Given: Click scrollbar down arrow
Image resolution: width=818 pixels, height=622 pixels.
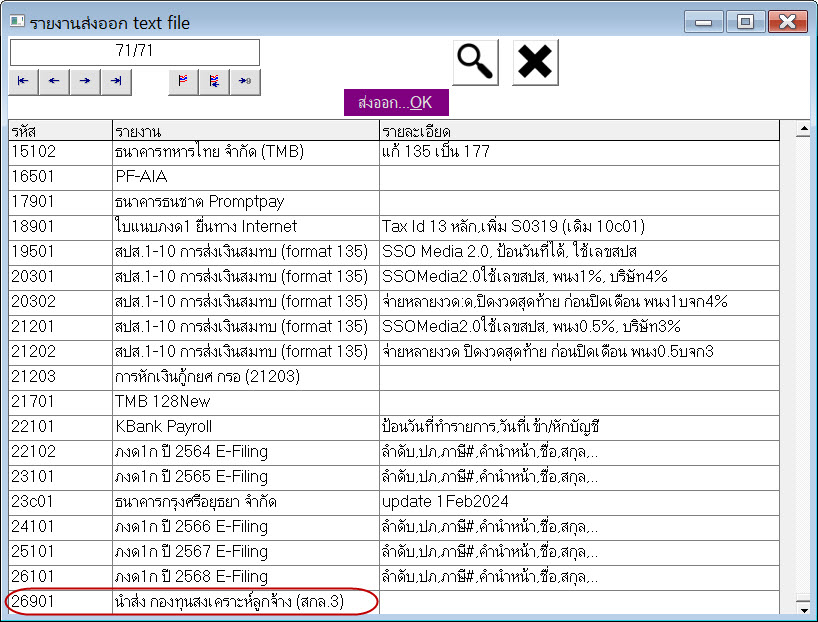Looking at the screenshot, I should coord(804,607).
